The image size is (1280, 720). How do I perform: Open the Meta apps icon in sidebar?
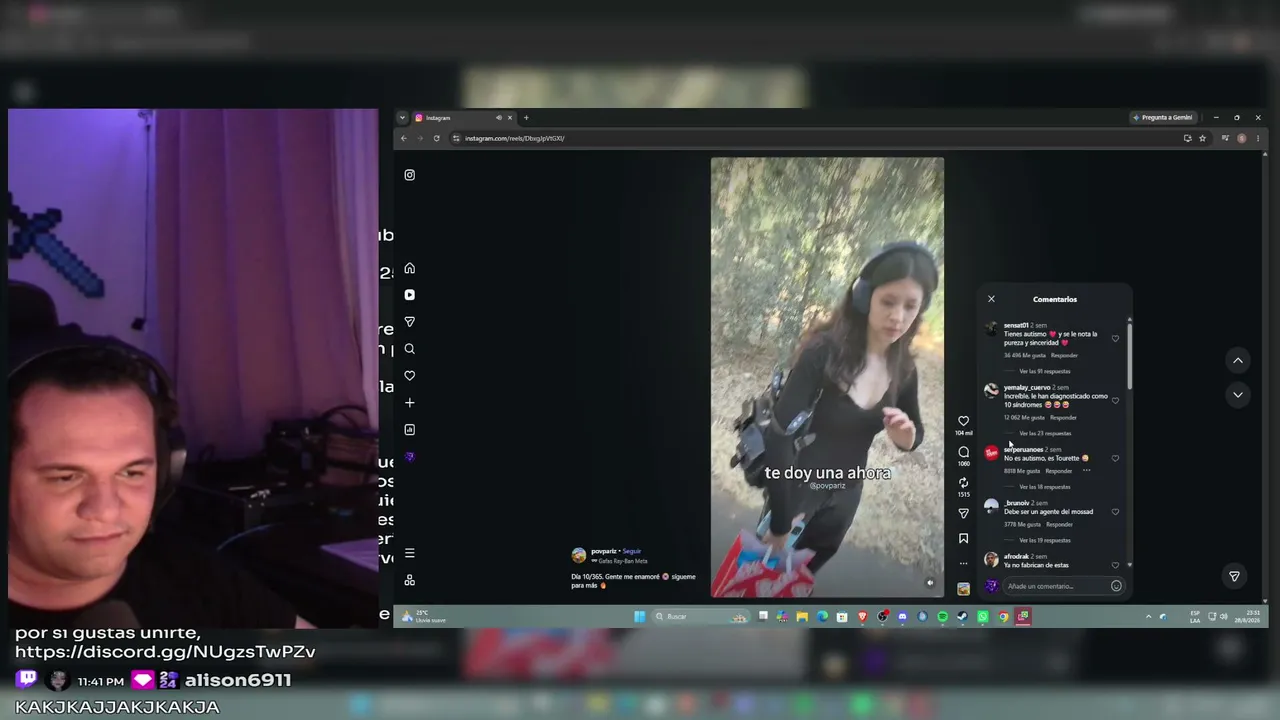click(409, 581)
